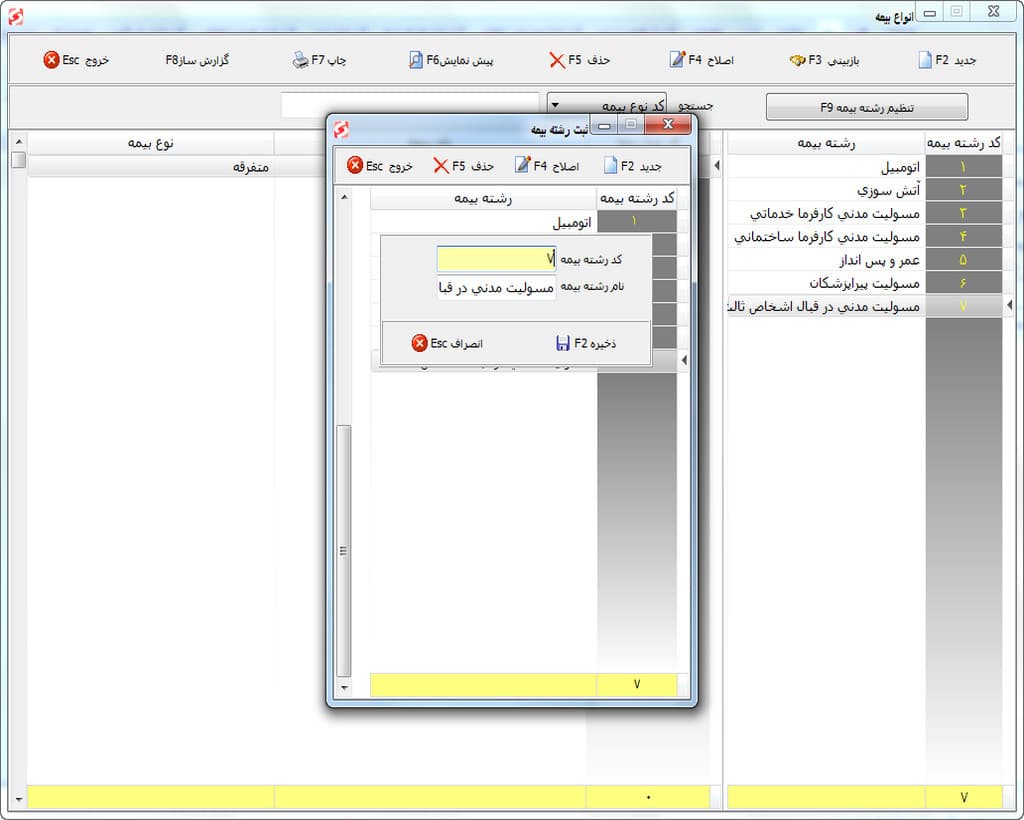Cancel with the انصراف Esc button
1024x820 pixels.
pyautogui.click(x=420, y=343)
